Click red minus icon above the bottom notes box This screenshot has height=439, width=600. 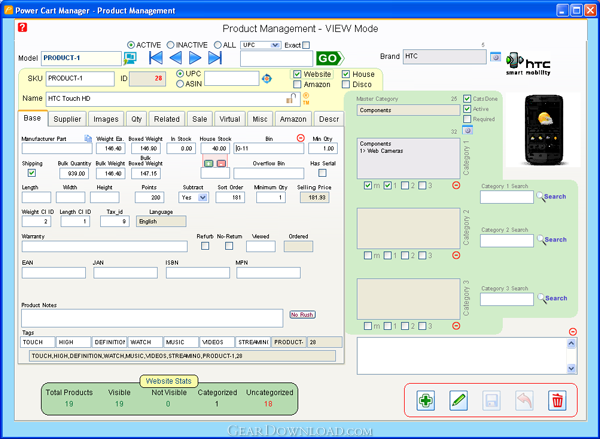[572, 331]
